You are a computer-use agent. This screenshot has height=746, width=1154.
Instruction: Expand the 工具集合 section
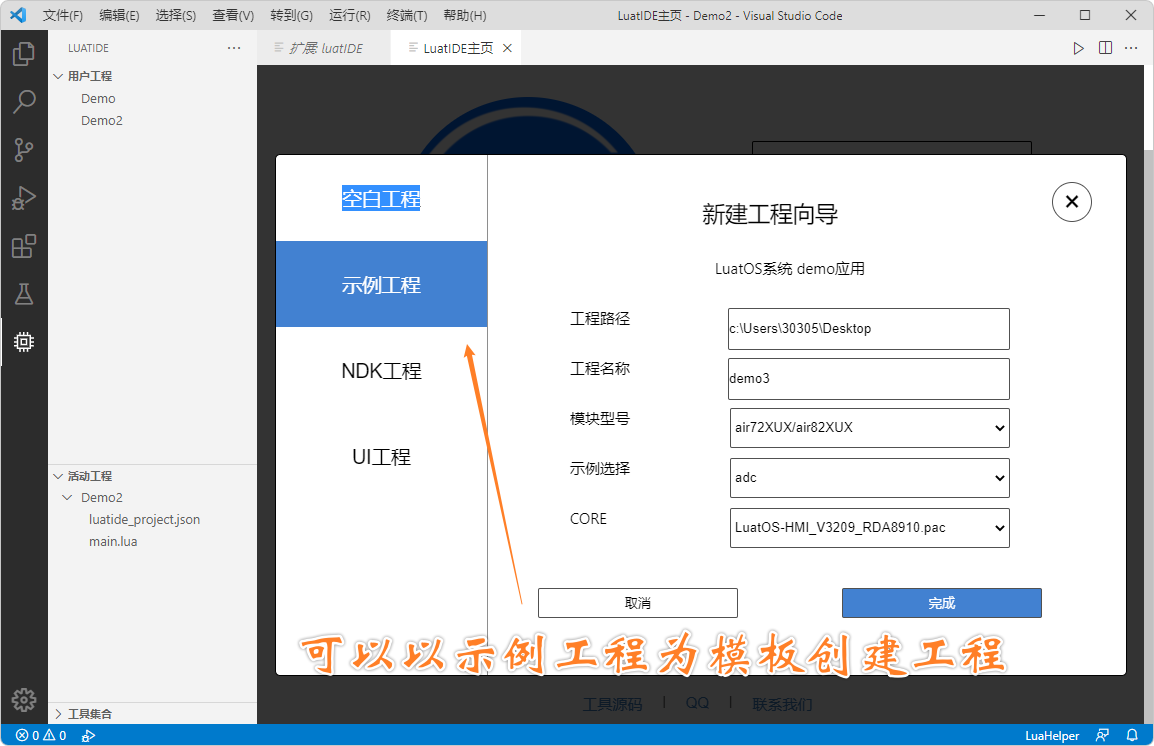58,714
